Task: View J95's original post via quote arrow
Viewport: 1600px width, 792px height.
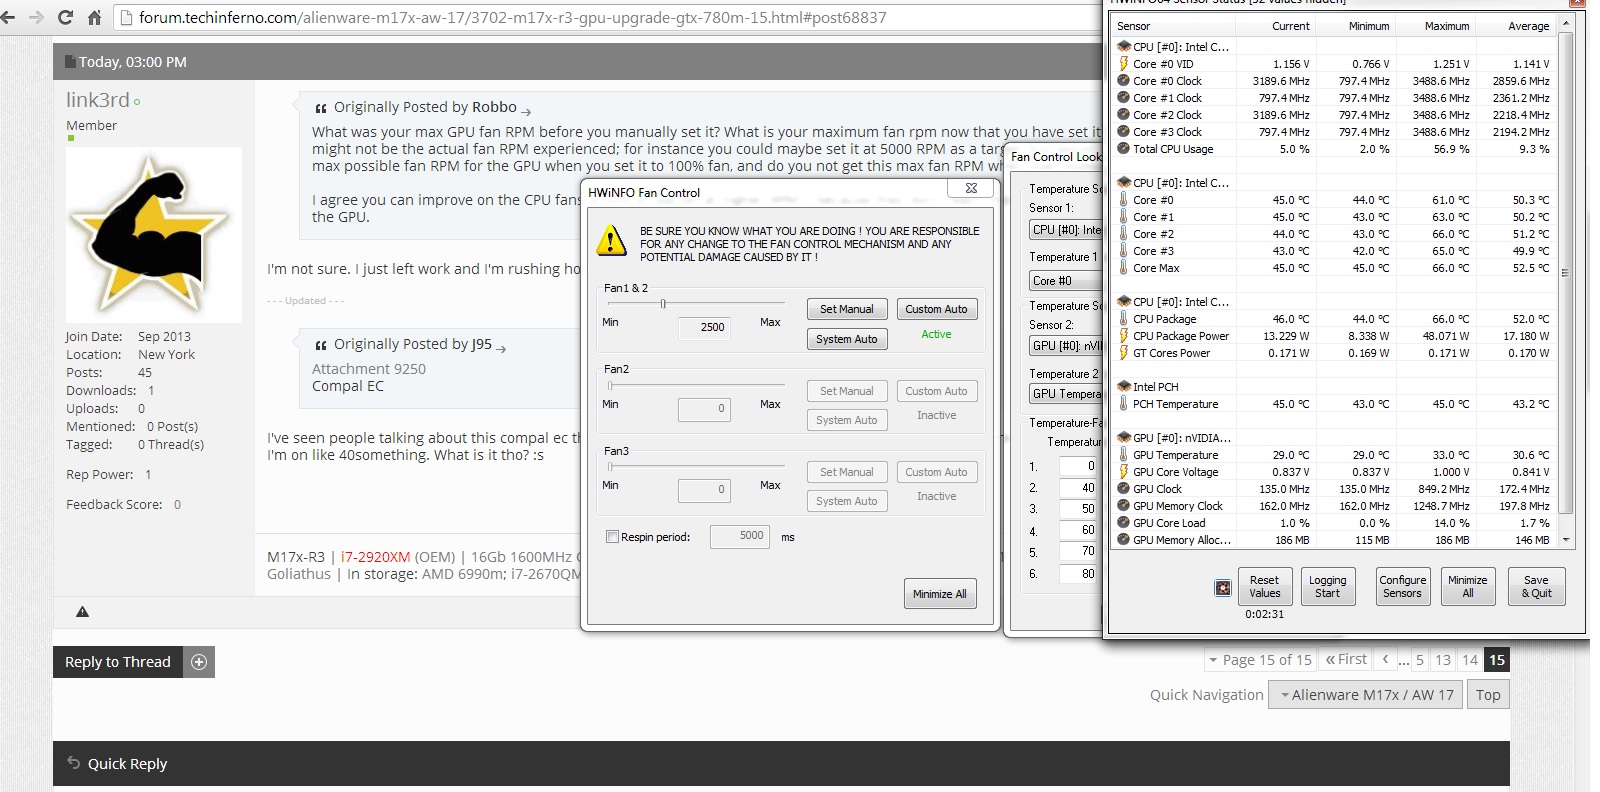Action: pos(501,348)
